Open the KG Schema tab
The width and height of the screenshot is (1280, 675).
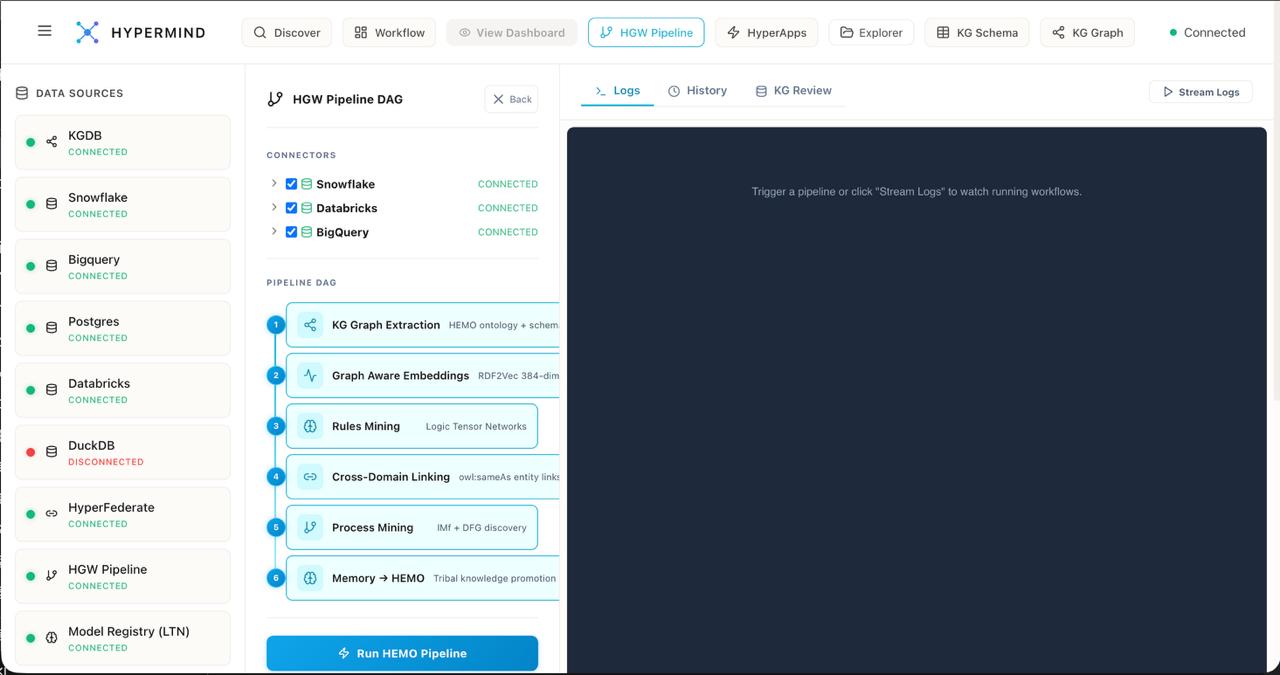(x=977, y=32)
